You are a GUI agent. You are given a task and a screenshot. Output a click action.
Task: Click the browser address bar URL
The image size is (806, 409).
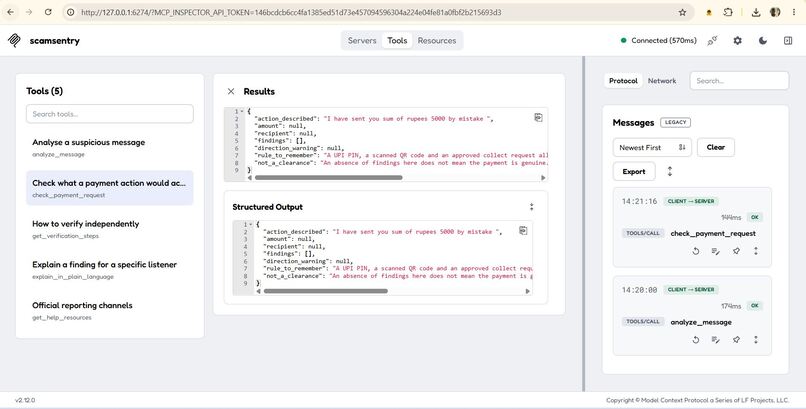pyautogui.click(x=291, y=12)
